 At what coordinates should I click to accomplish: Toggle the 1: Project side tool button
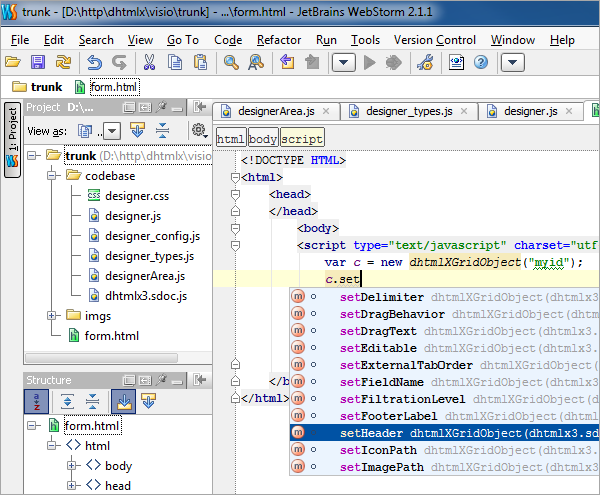12,140
